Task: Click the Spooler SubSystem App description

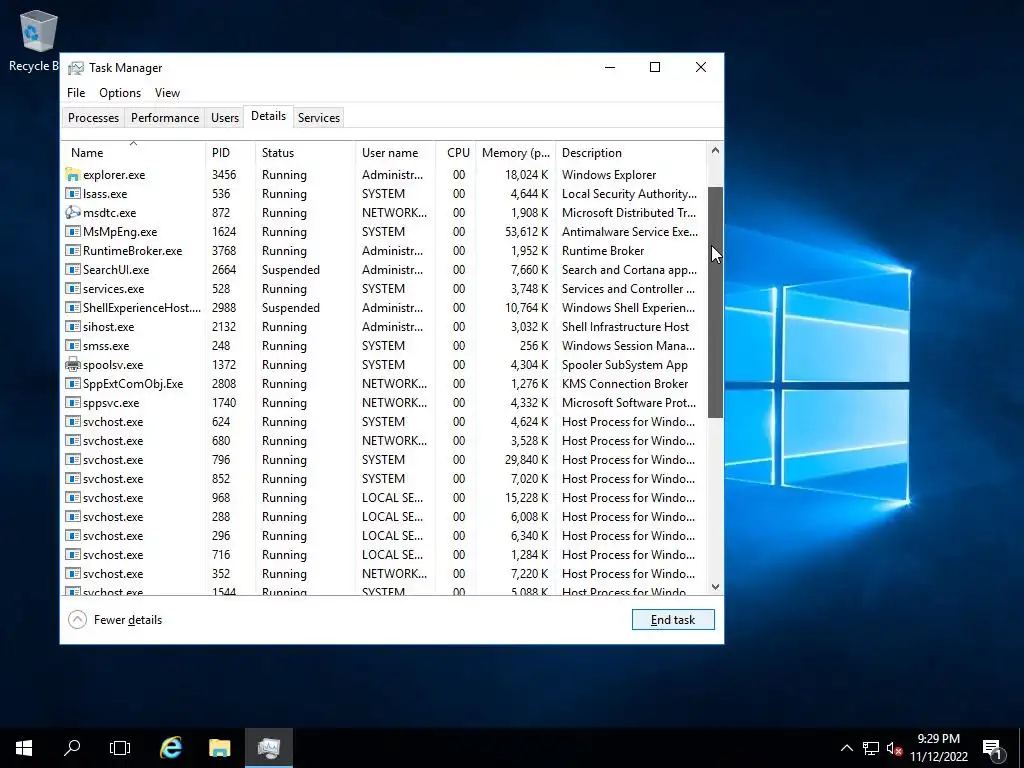Action: coord(624,365)
